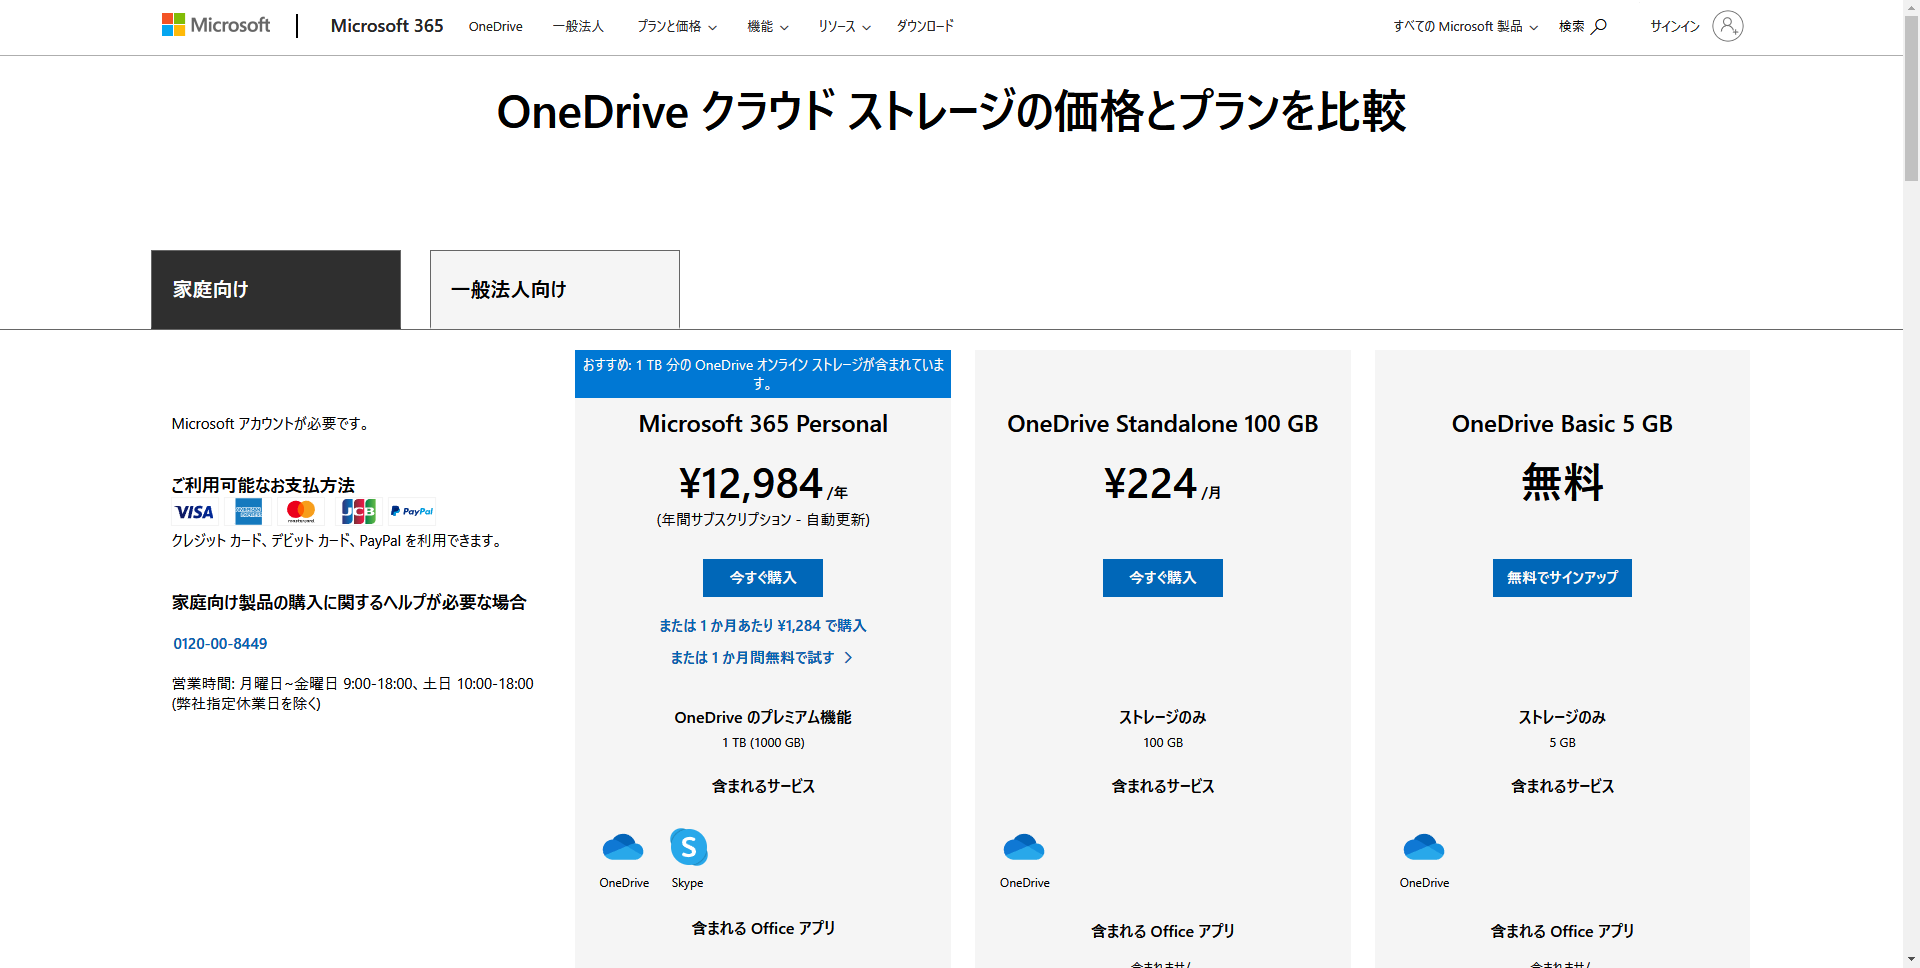This screenshot has height=968, width=1920.
Task: Click the Microsoft logo in the header
Action: tap(216, 25)
